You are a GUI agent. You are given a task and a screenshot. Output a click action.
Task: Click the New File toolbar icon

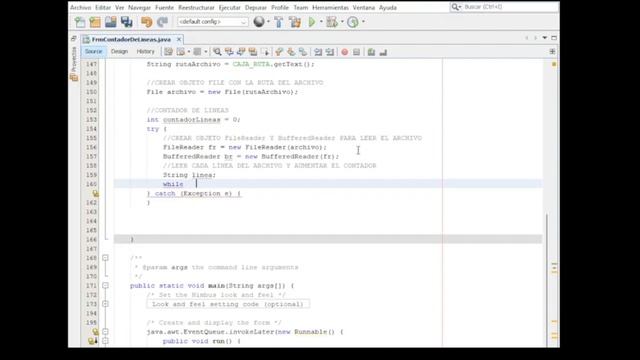coord(80,22)
